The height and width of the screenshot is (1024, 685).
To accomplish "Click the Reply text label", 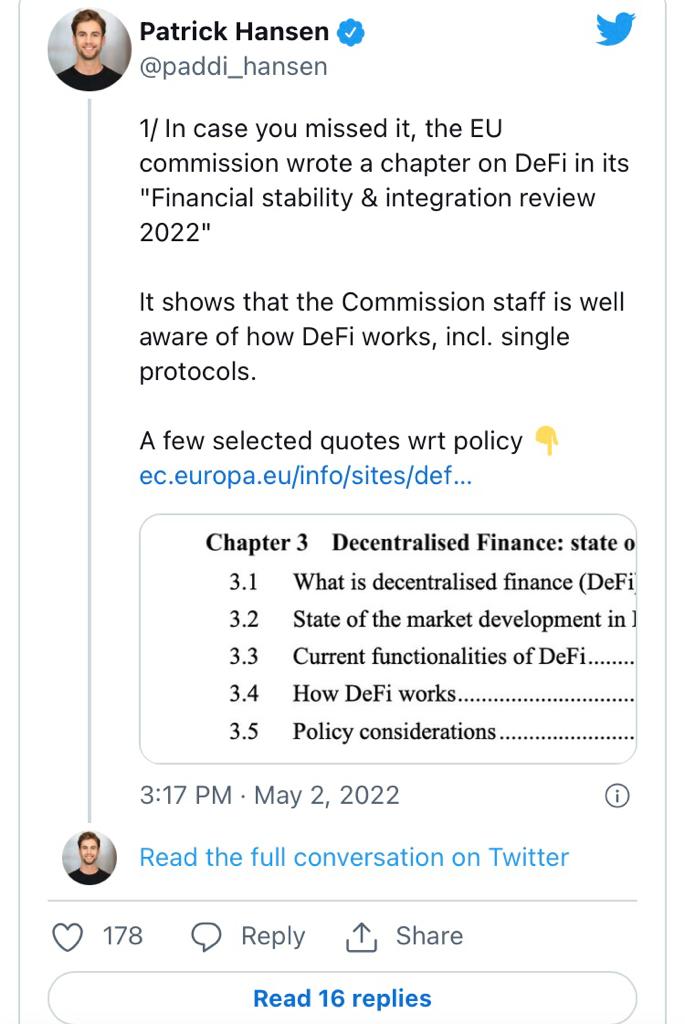I will [273, 937].
